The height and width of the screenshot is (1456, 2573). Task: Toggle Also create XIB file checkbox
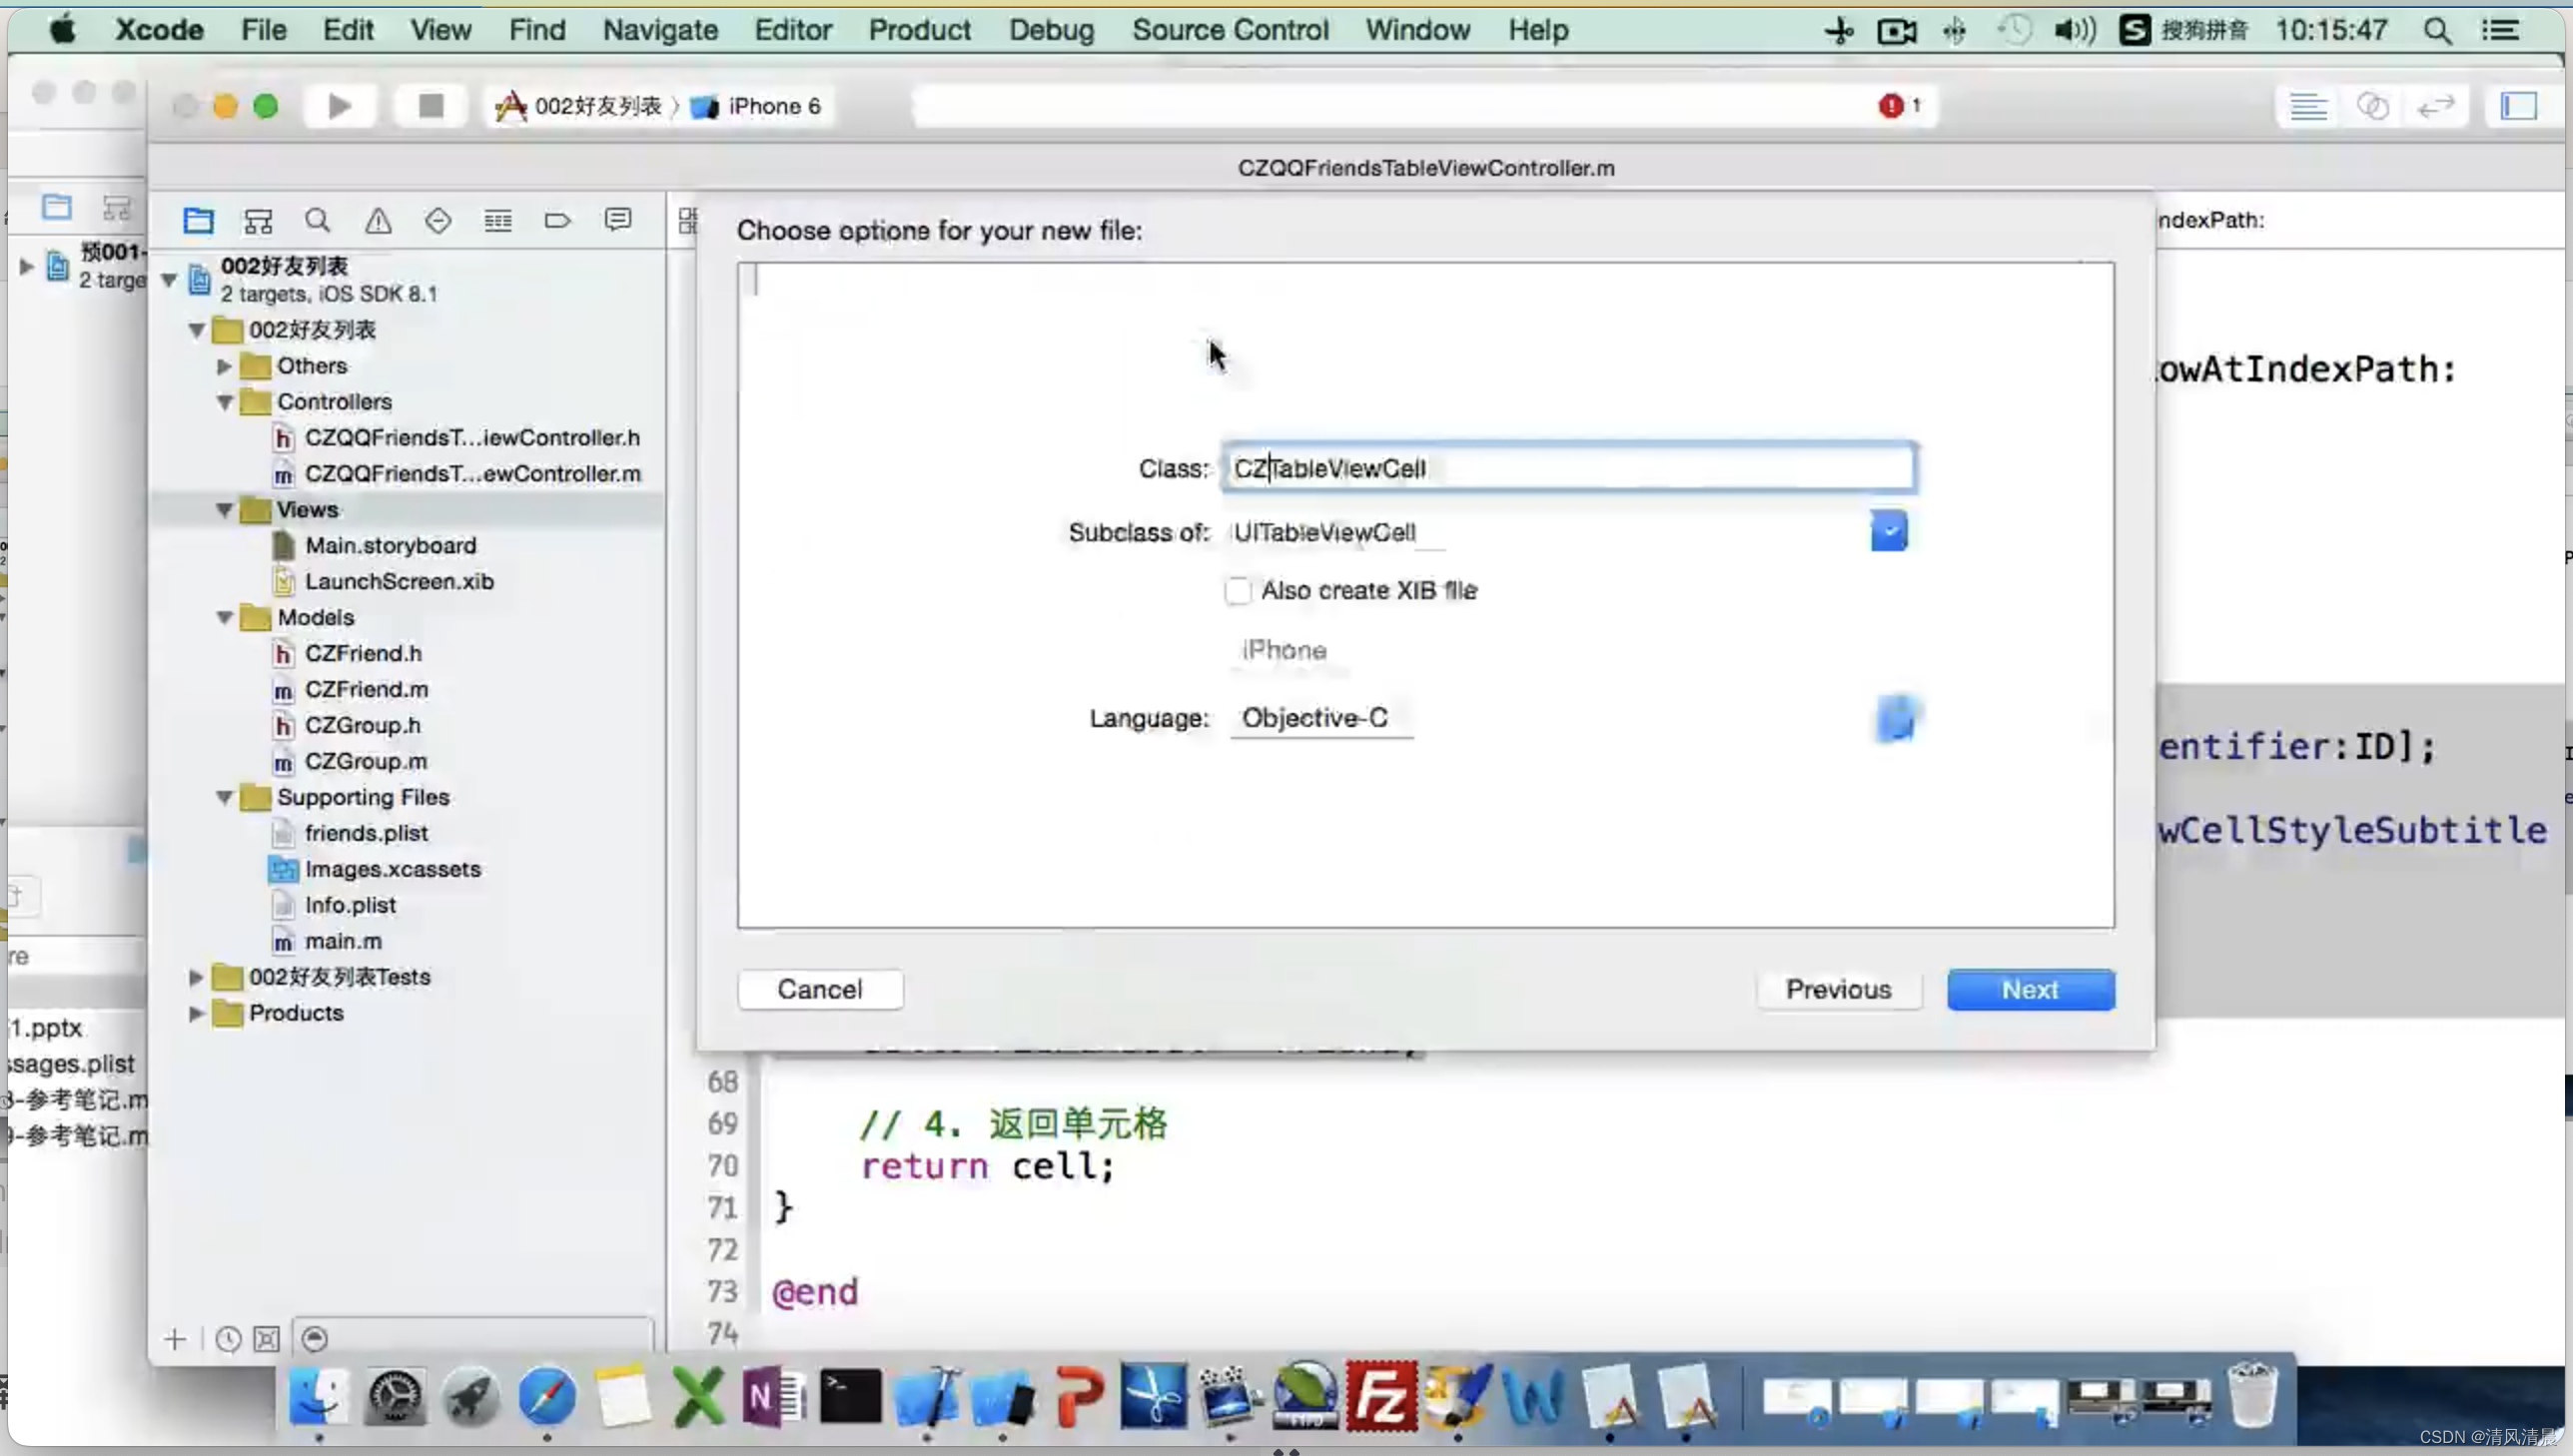click(x=1237, y=590)
